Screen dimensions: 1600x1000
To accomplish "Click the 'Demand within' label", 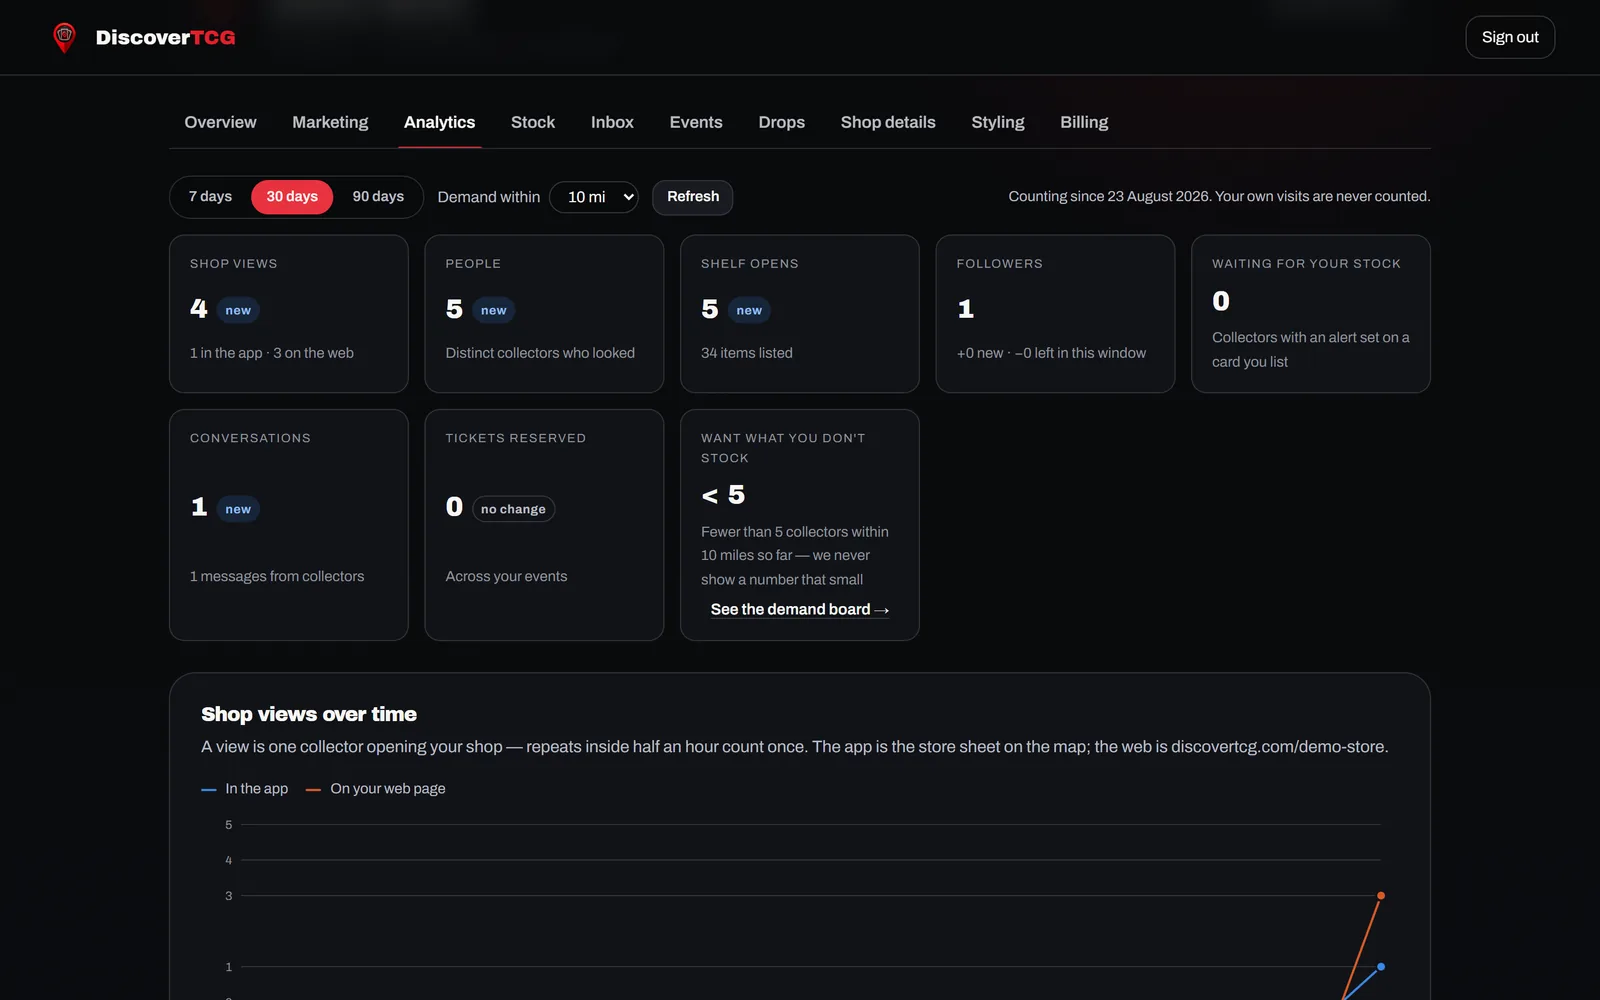I will tap(489, 197).
